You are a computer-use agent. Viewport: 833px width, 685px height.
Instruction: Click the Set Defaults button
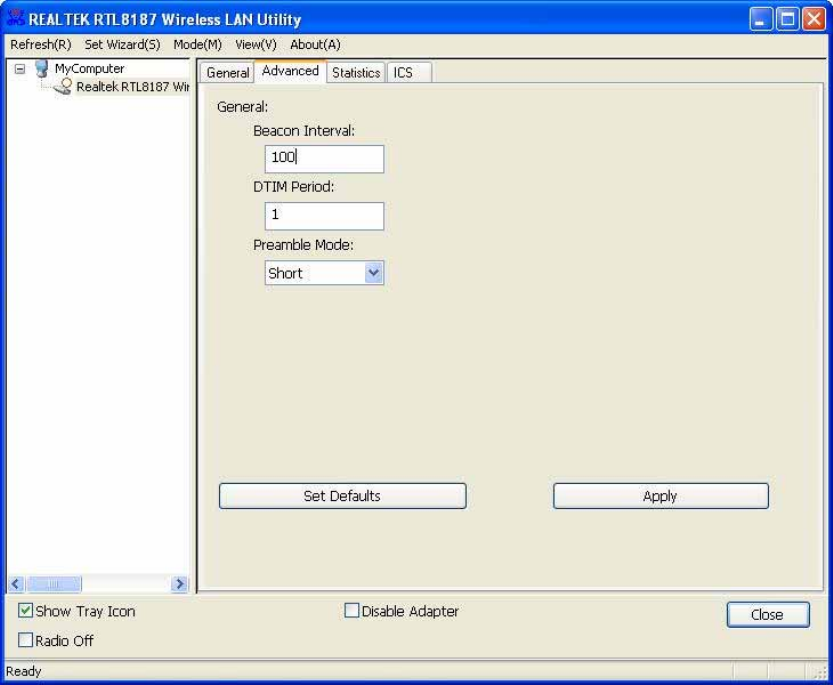pyautogui.click(x=343, y=496)
